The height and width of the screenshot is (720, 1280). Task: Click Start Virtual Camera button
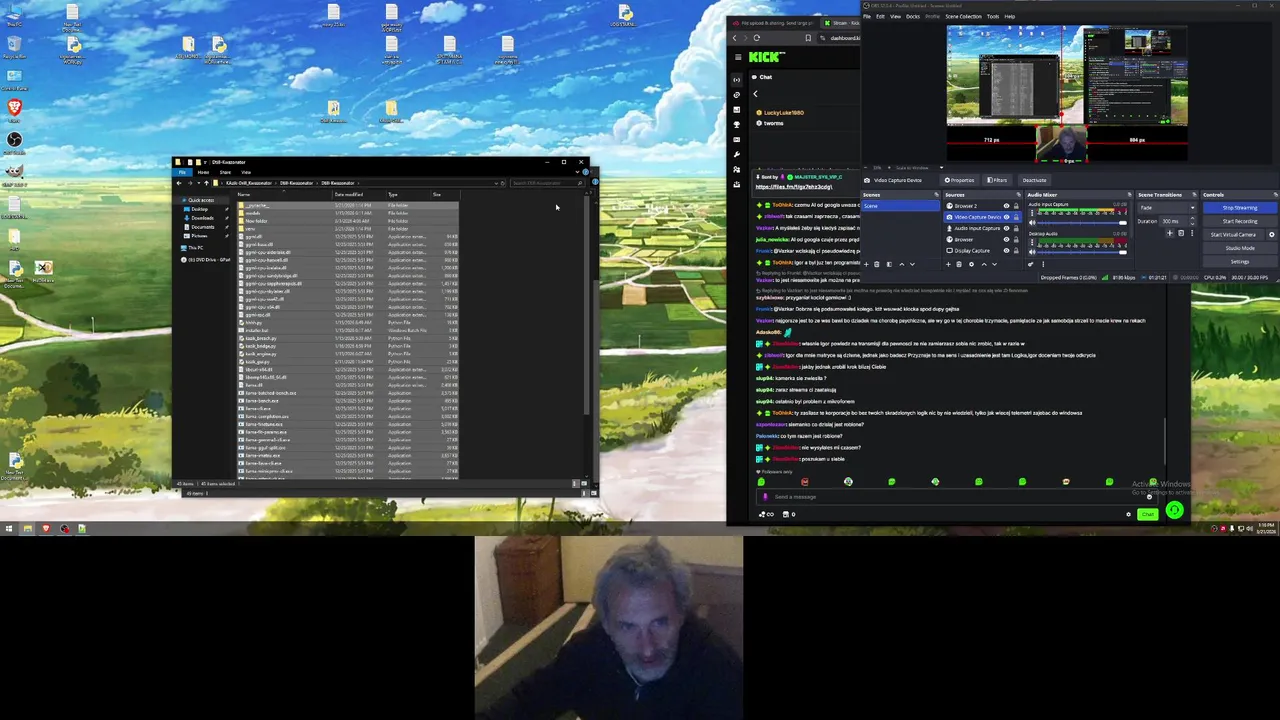coord(1233,235)
